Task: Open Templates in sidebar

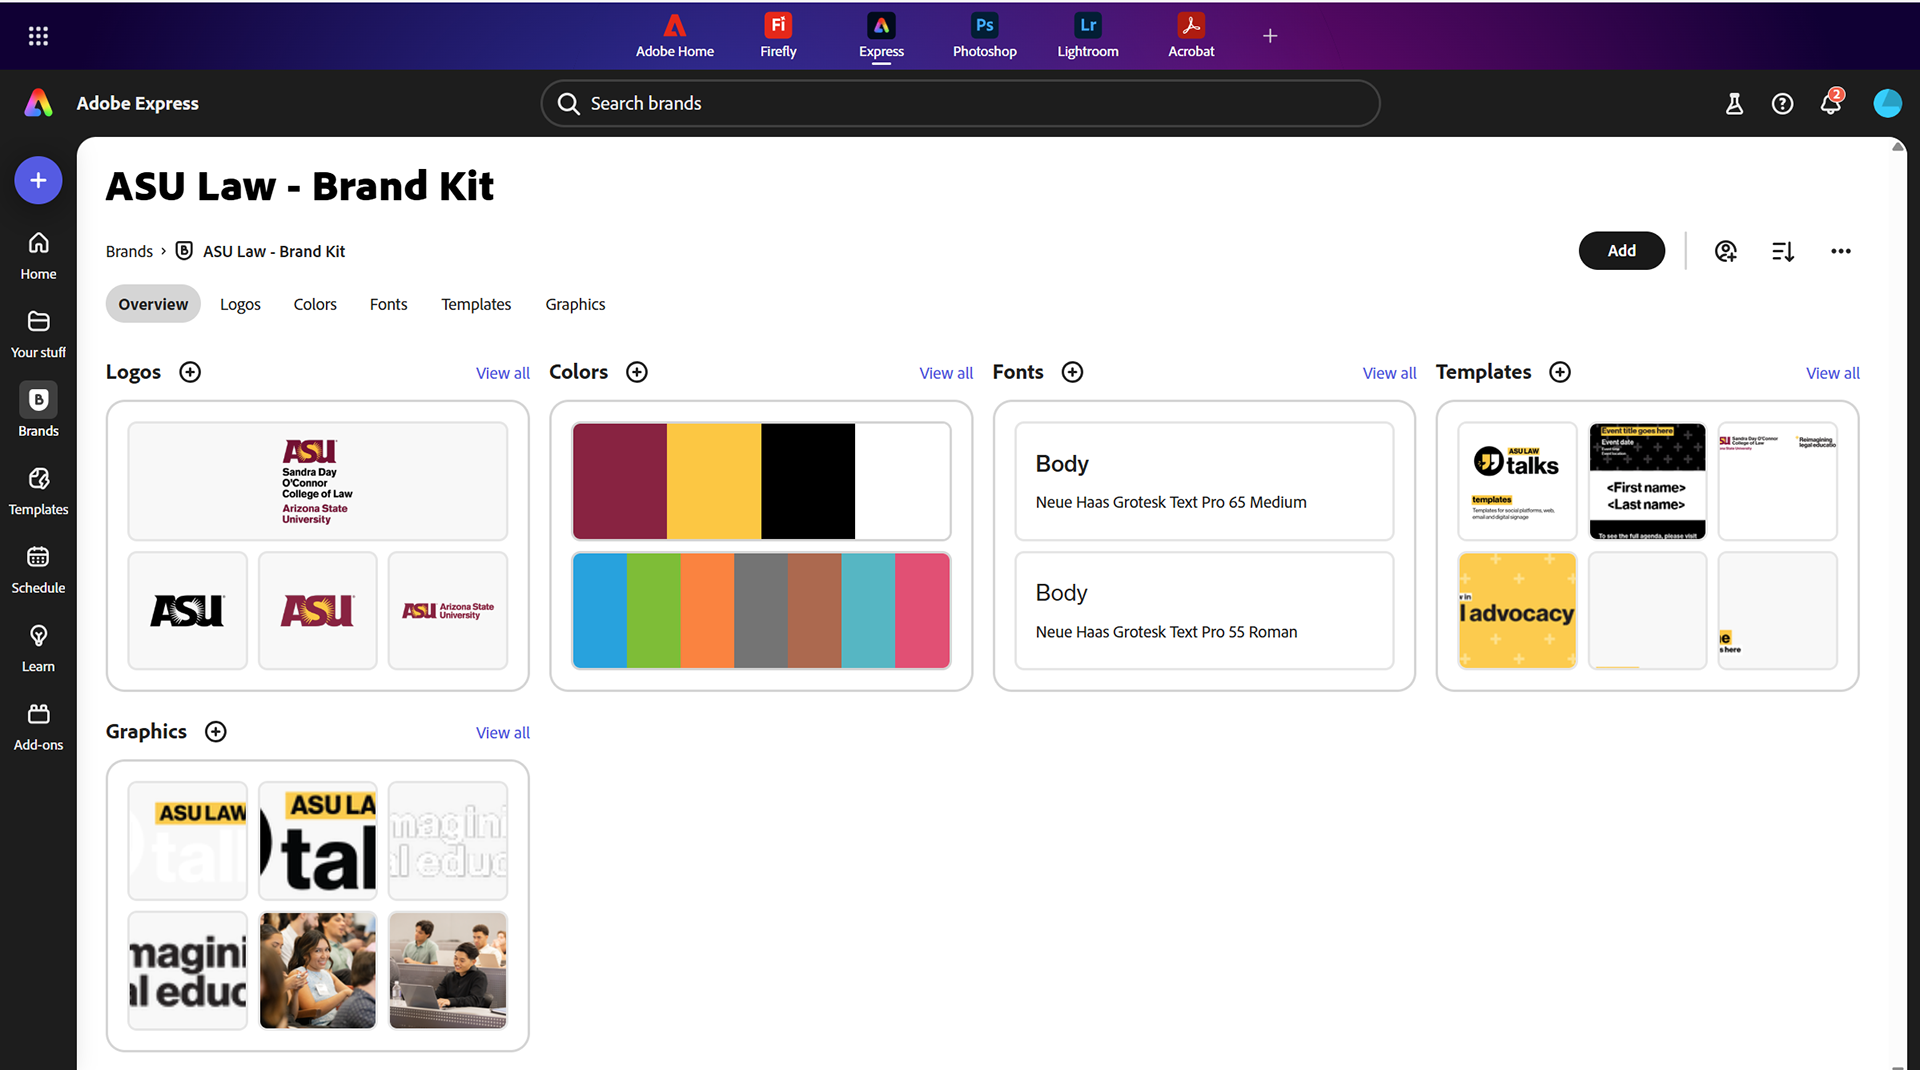Action: pyautogui.click(x=38, y=491)
